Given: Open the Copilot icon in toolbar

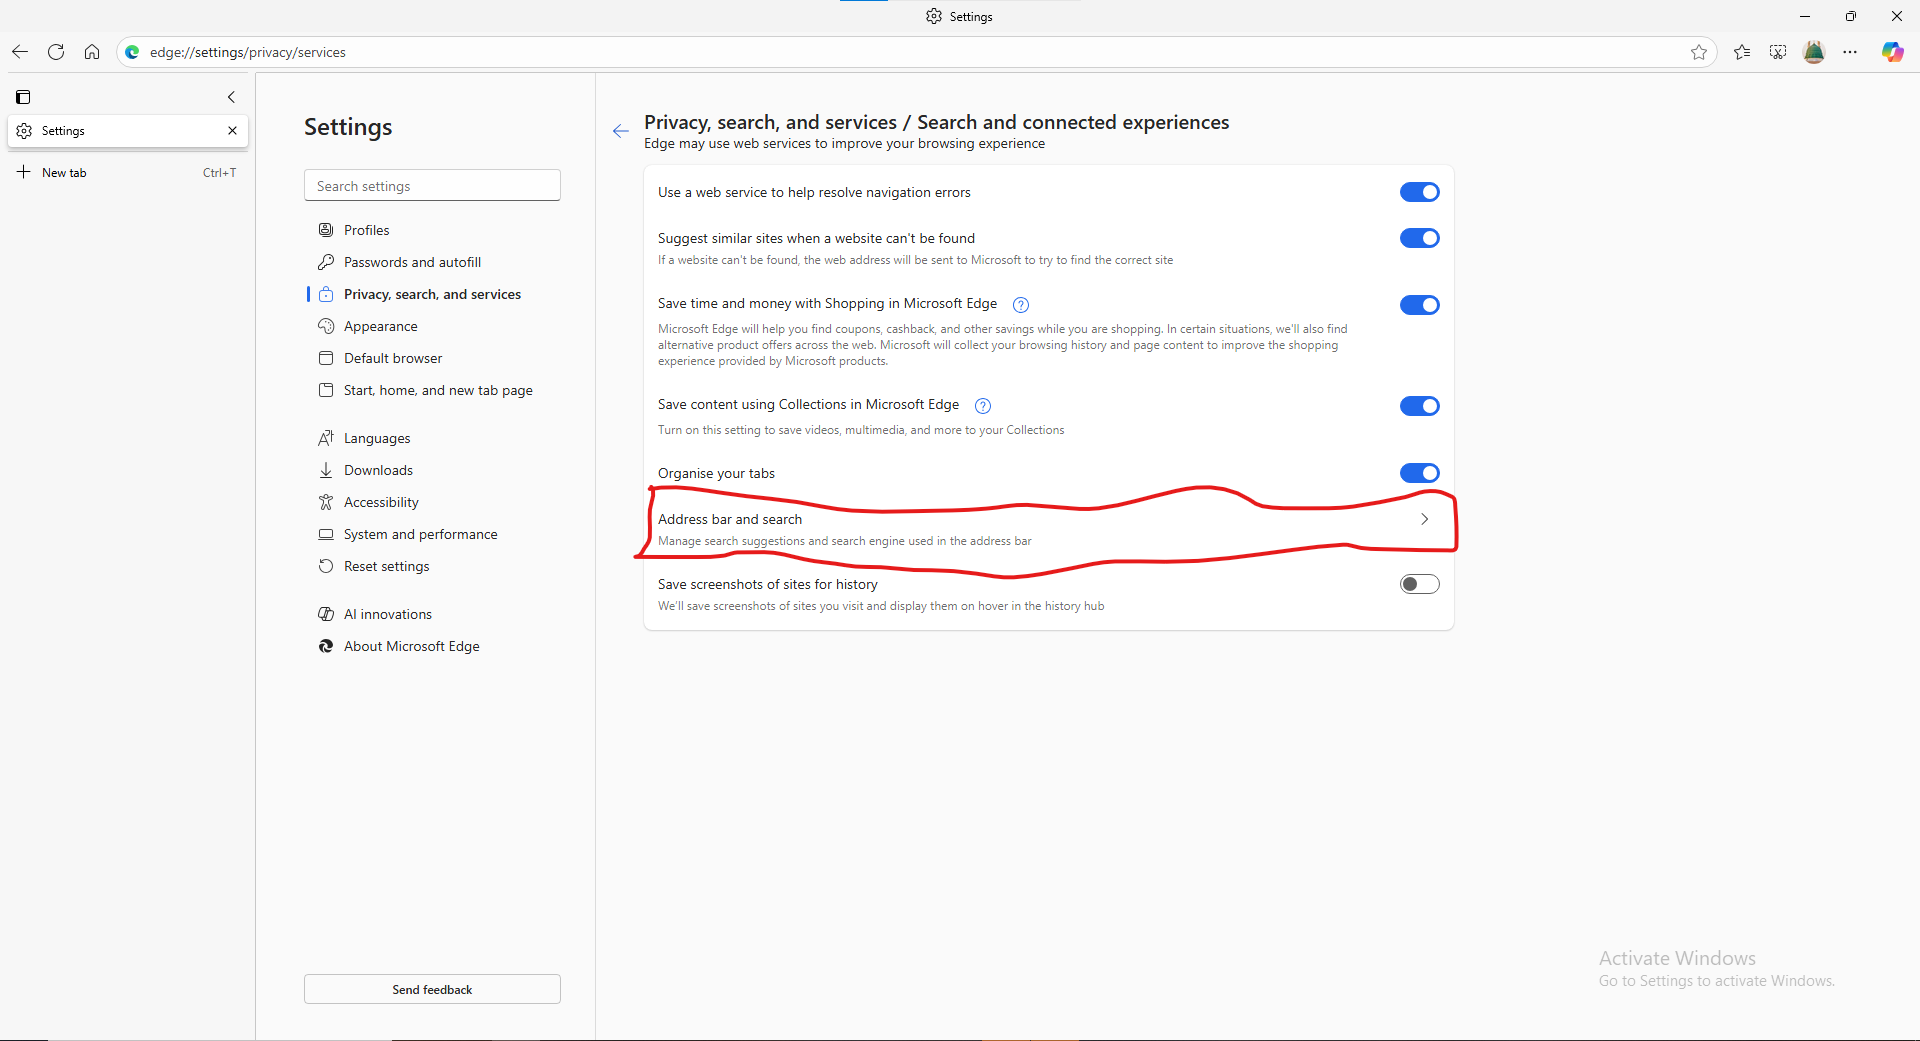Looking at the screenshot, I should tap(1892, 52).
